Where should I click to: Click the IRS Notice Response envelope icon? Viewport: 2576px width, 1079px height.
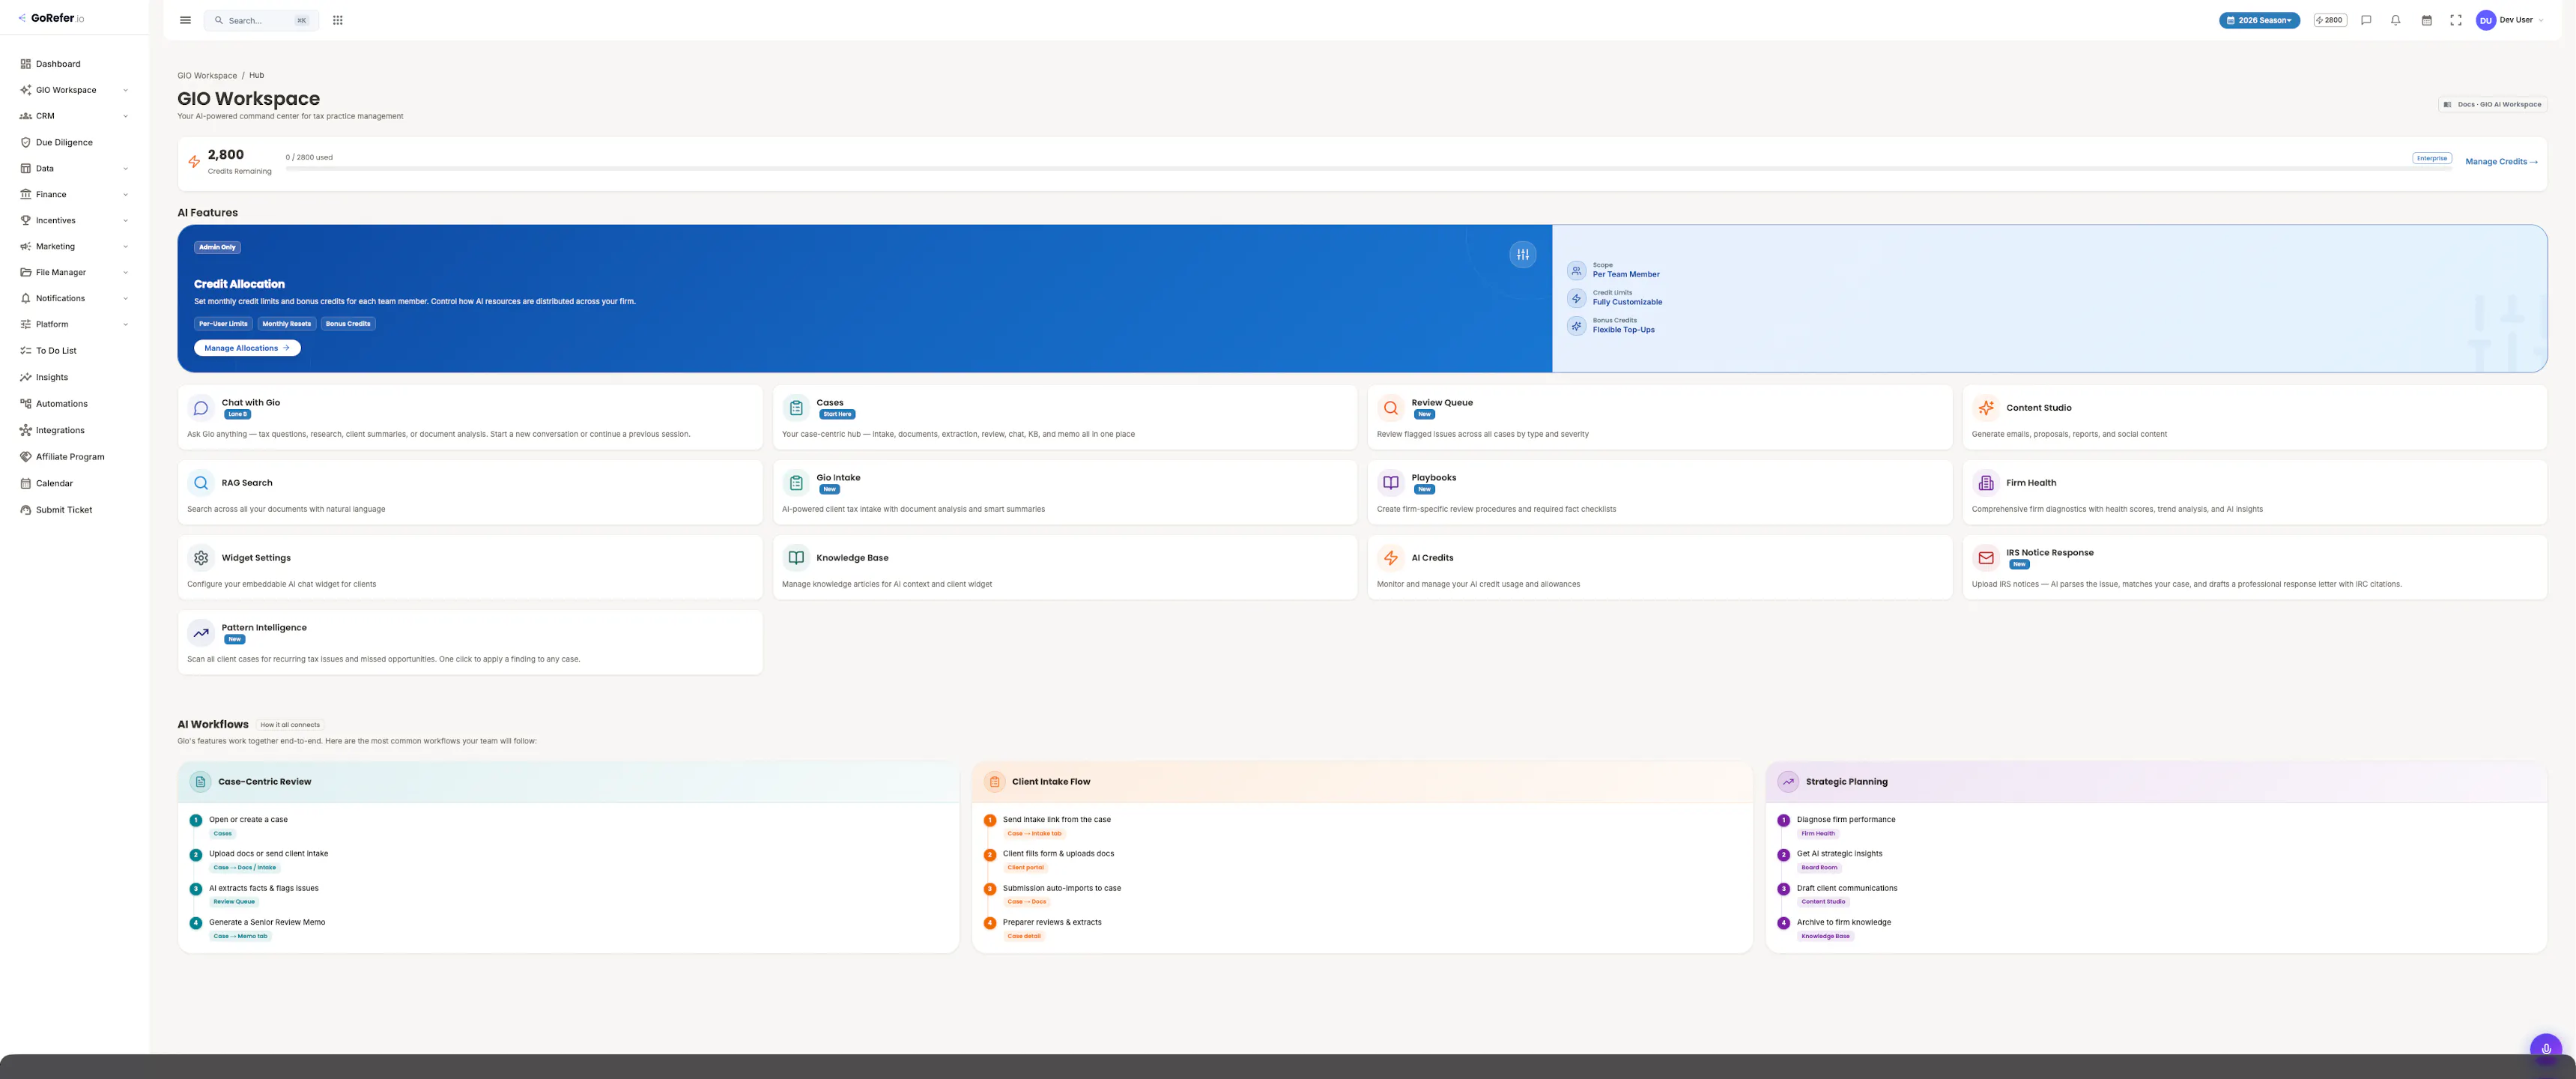pyautogui.click(x=1986, y=558)
